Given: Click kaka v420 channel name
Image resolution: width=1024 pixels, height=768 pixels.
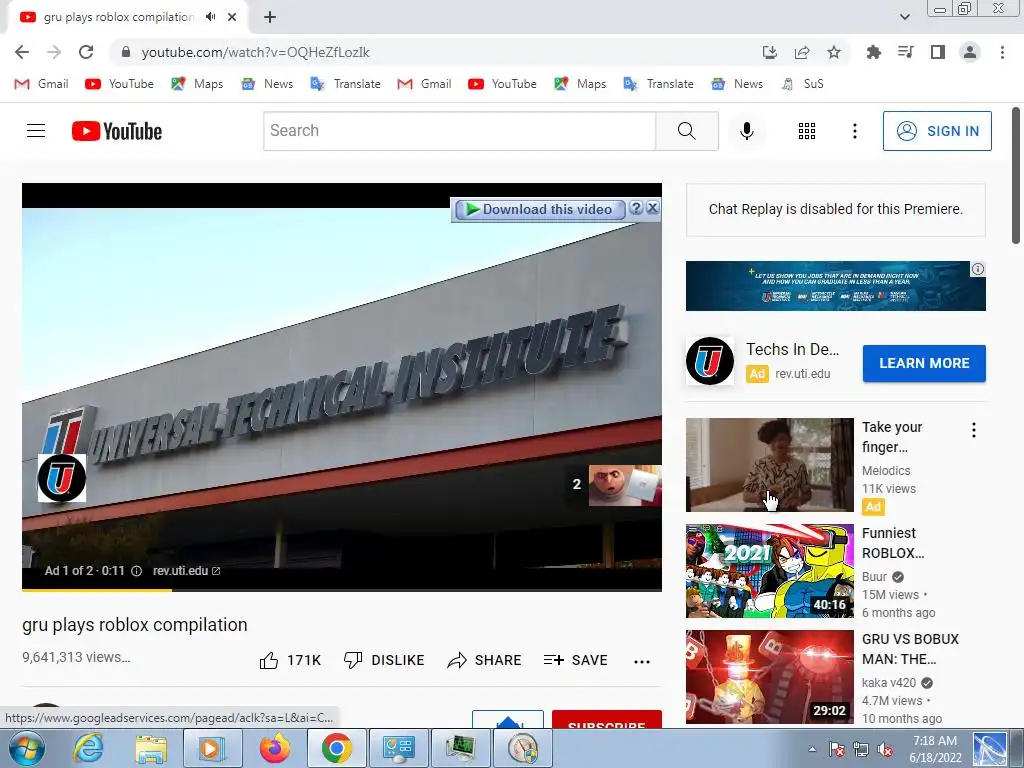Looking at the screenshot, I should 889,682.
